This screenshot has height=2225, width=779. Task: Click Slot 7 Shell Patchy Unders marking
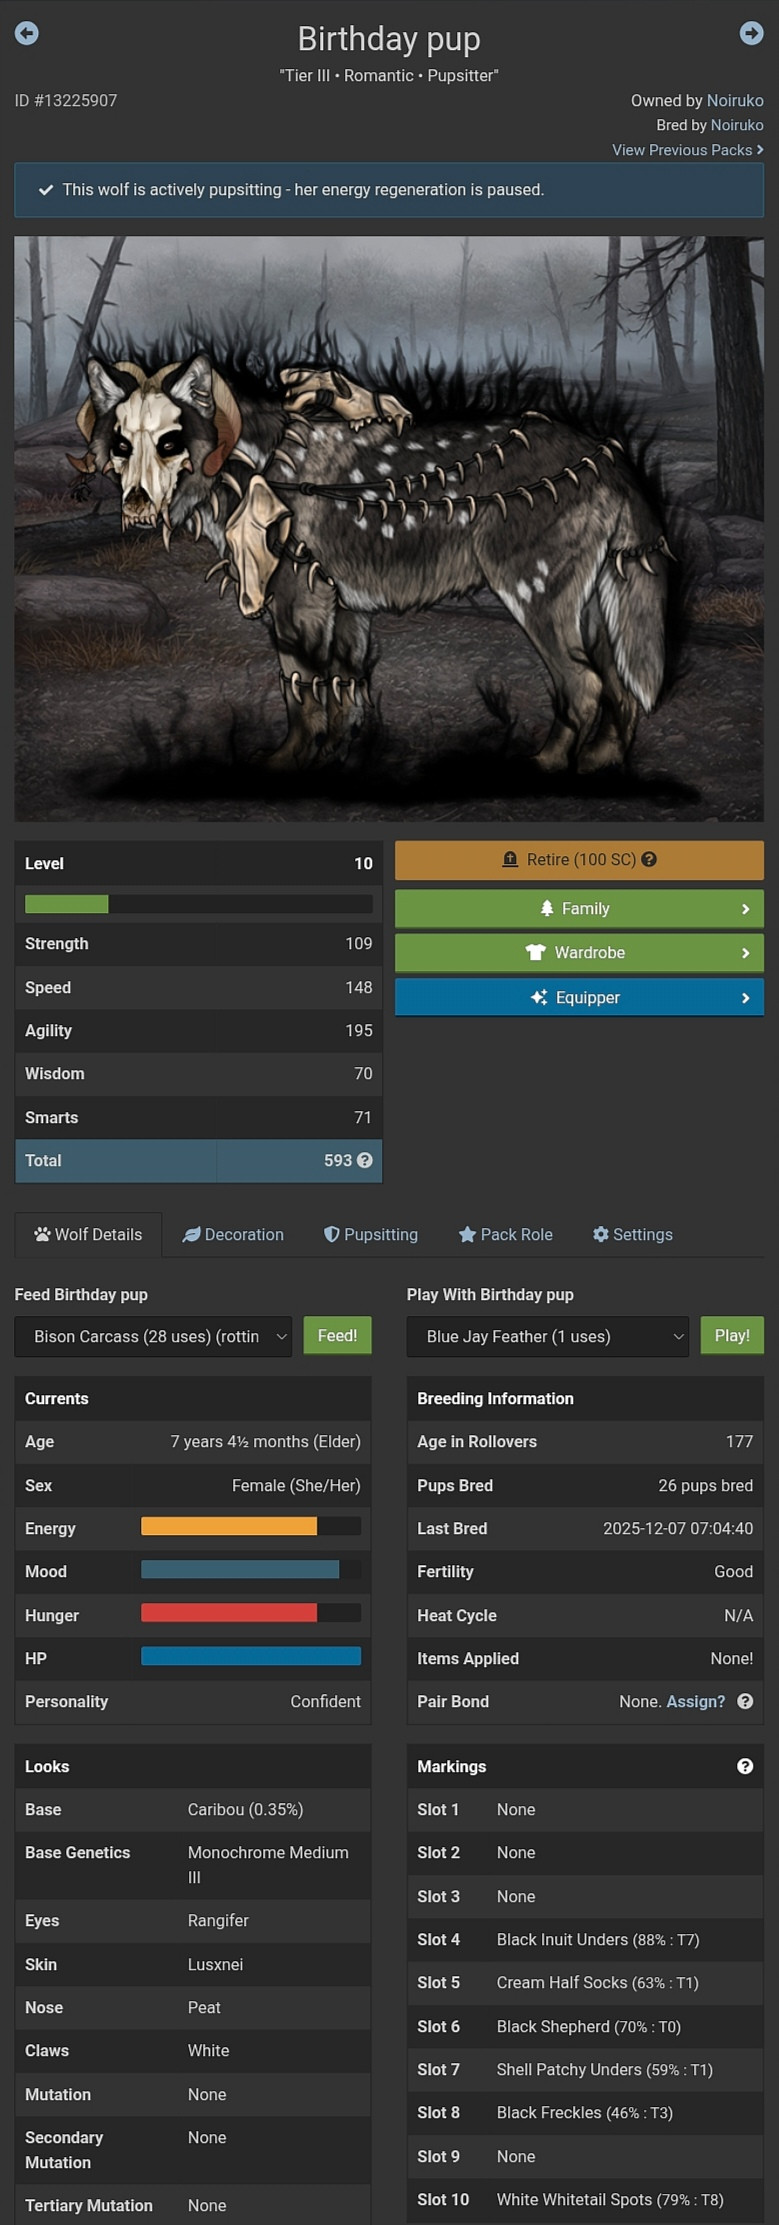(605, 2069)
